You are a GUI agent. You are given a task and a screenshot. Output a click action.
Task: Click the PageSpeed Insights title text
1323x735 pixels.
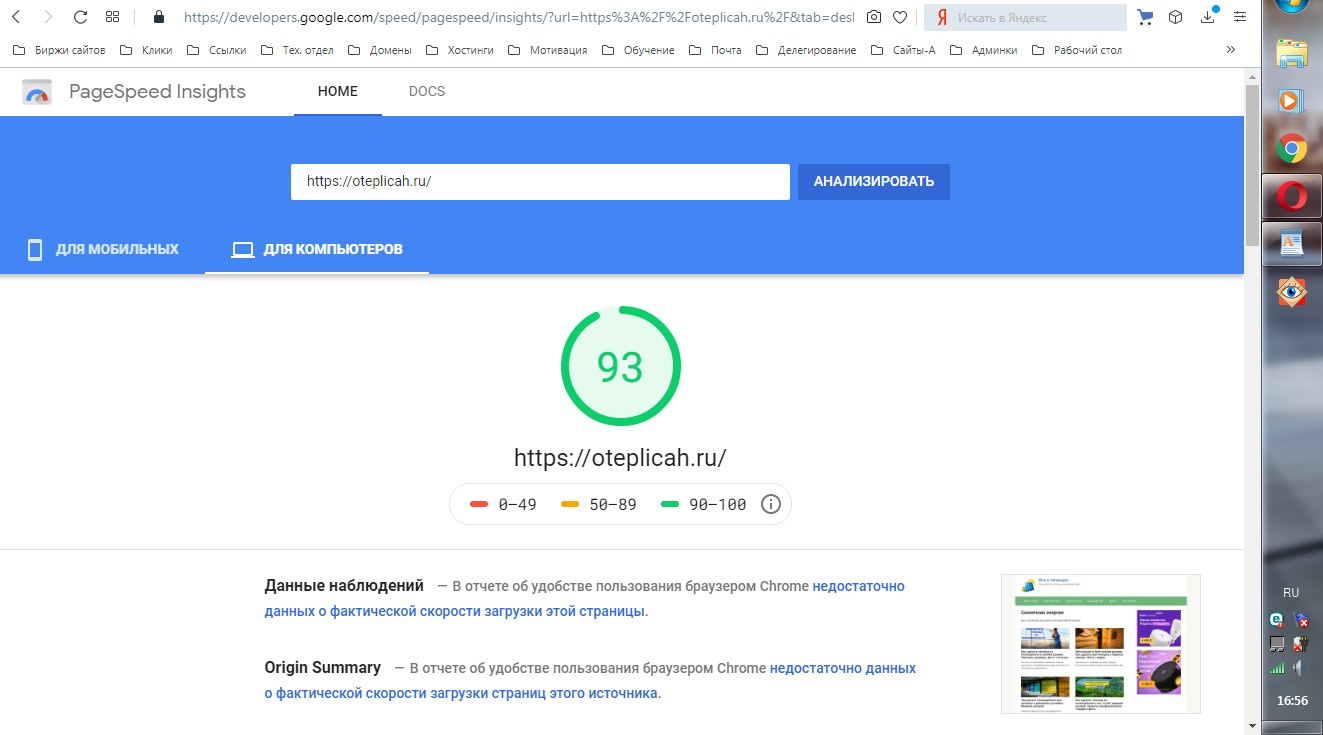pos(157,92)
